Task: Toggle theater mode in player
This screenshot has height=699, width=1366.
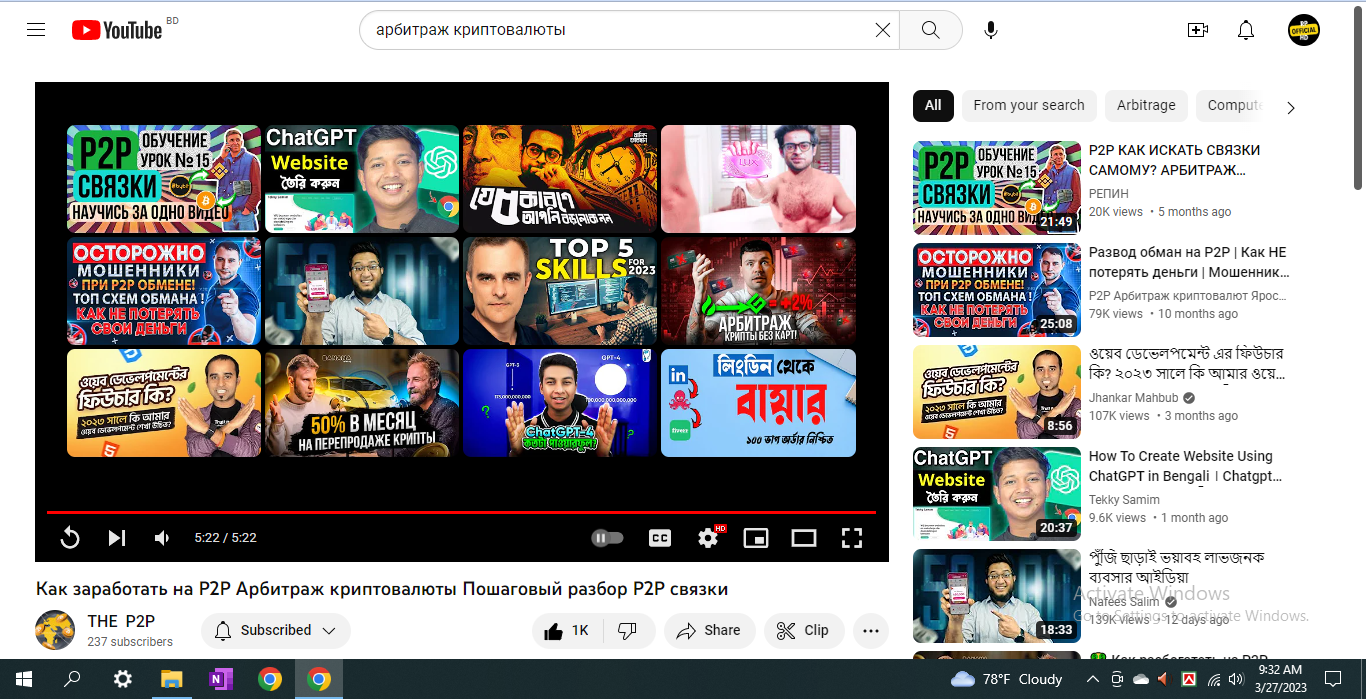Action: [804, 538]
